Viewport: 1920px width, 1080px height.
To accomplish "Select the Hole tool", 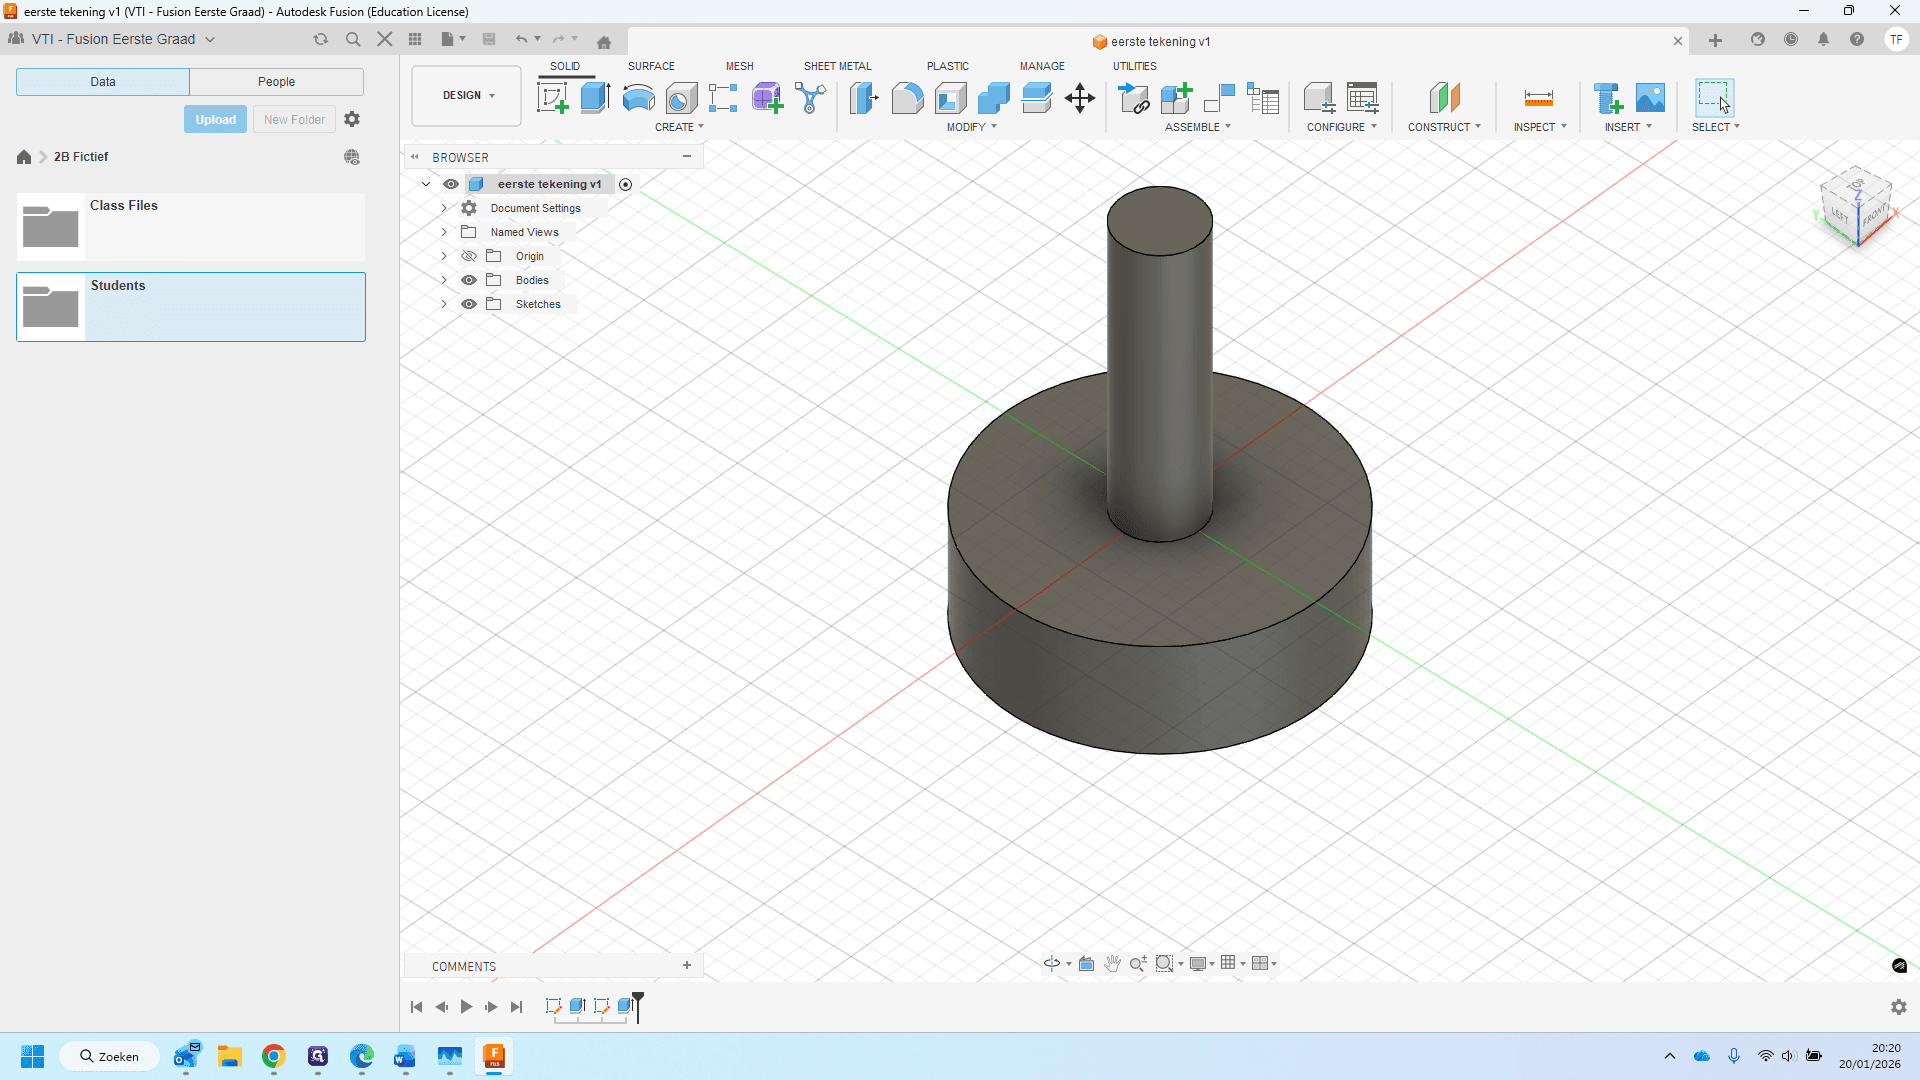I will point(681,98).
